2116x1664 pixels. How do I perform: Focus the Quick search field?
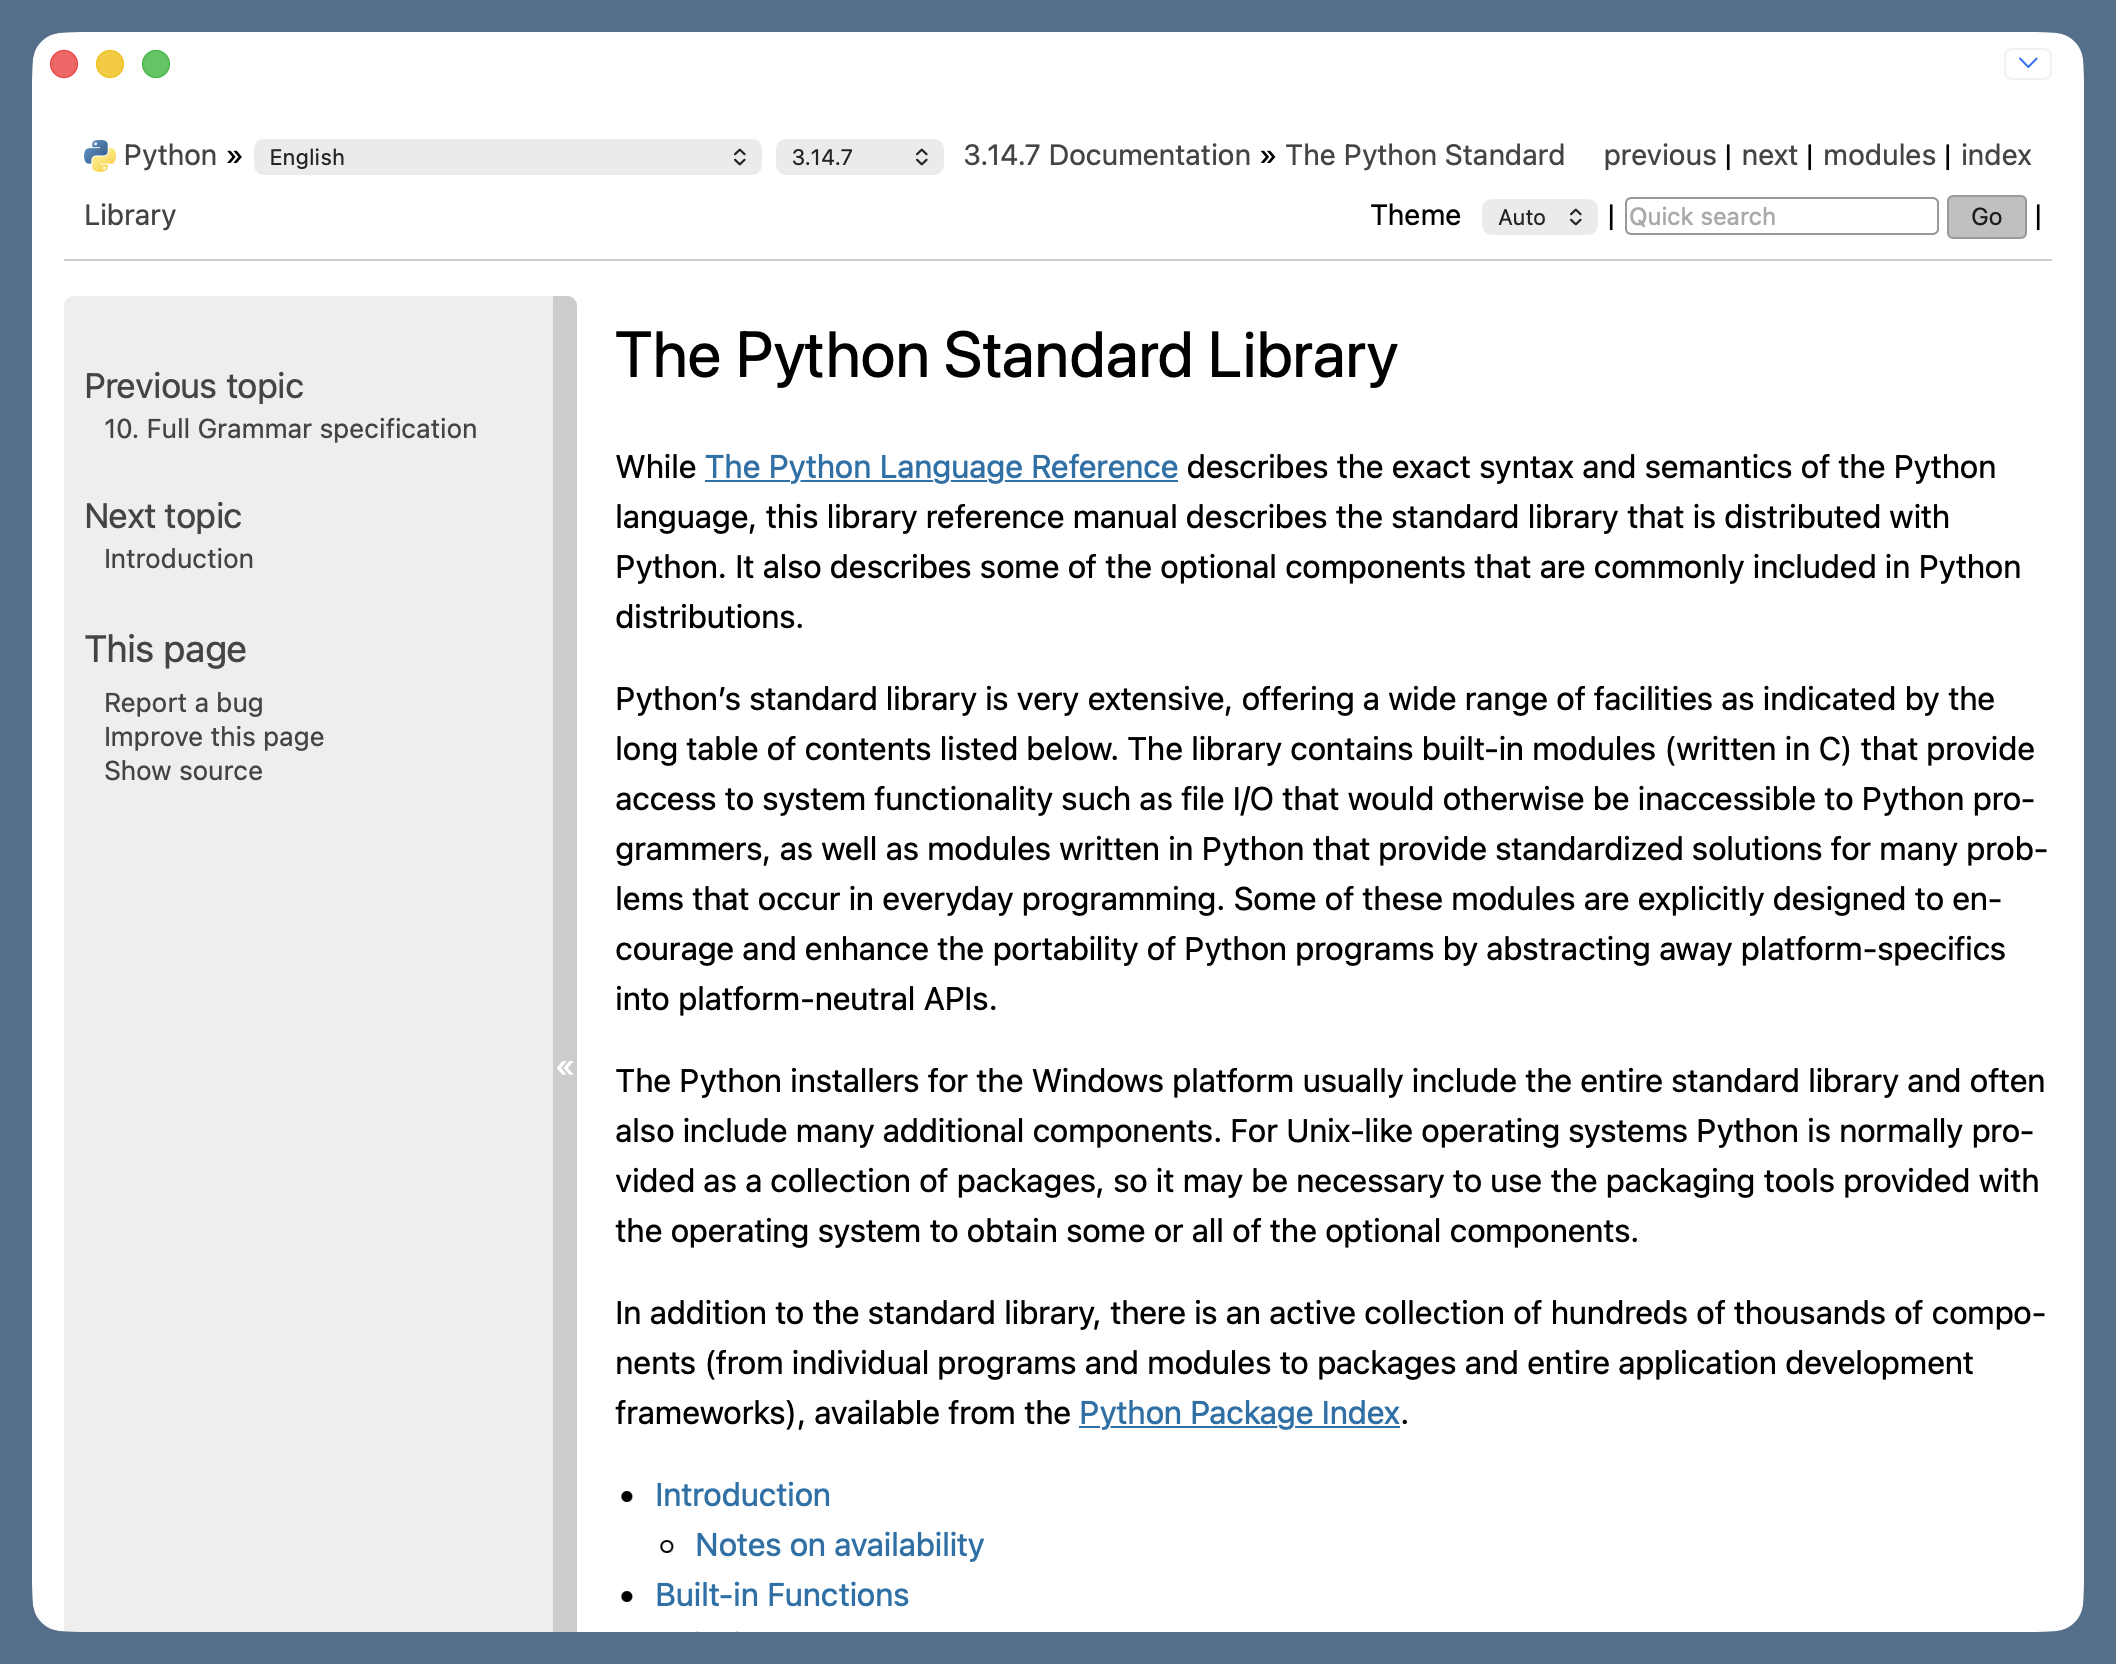(x=1781, y=217)
